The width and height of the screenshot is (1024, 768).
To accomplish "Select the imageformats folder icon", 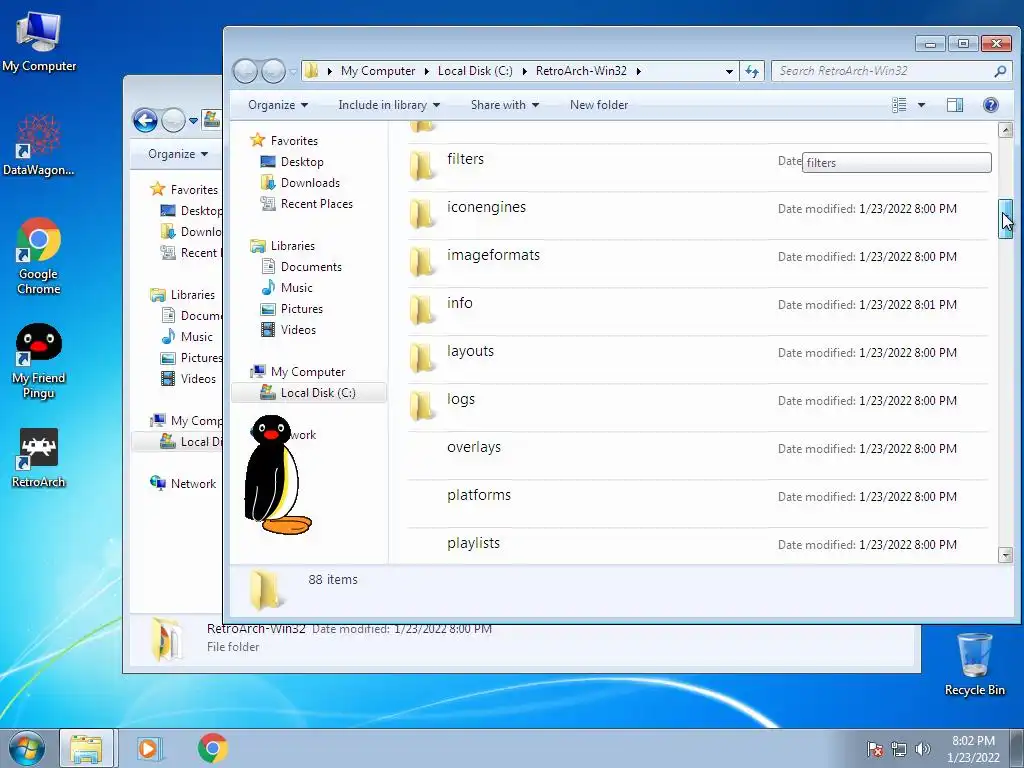I will pyautogui.click(x=422, y=262).
